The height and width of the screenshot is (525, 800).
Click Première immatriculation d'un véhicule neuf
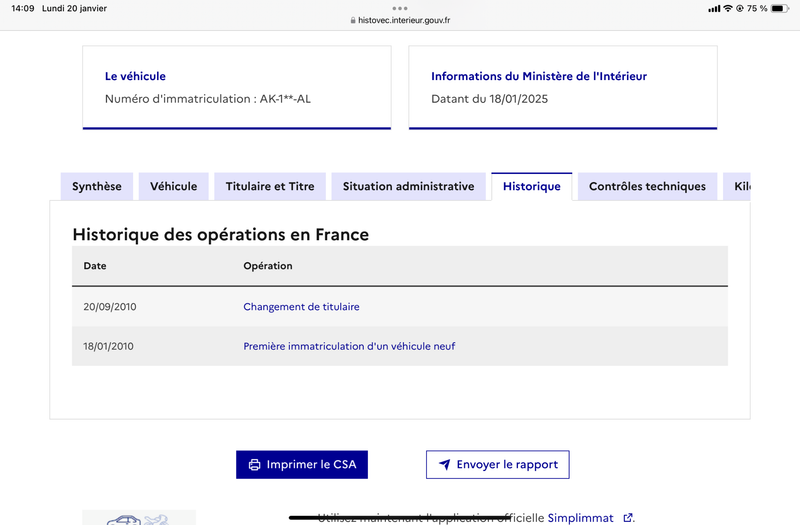click(349, 346)
